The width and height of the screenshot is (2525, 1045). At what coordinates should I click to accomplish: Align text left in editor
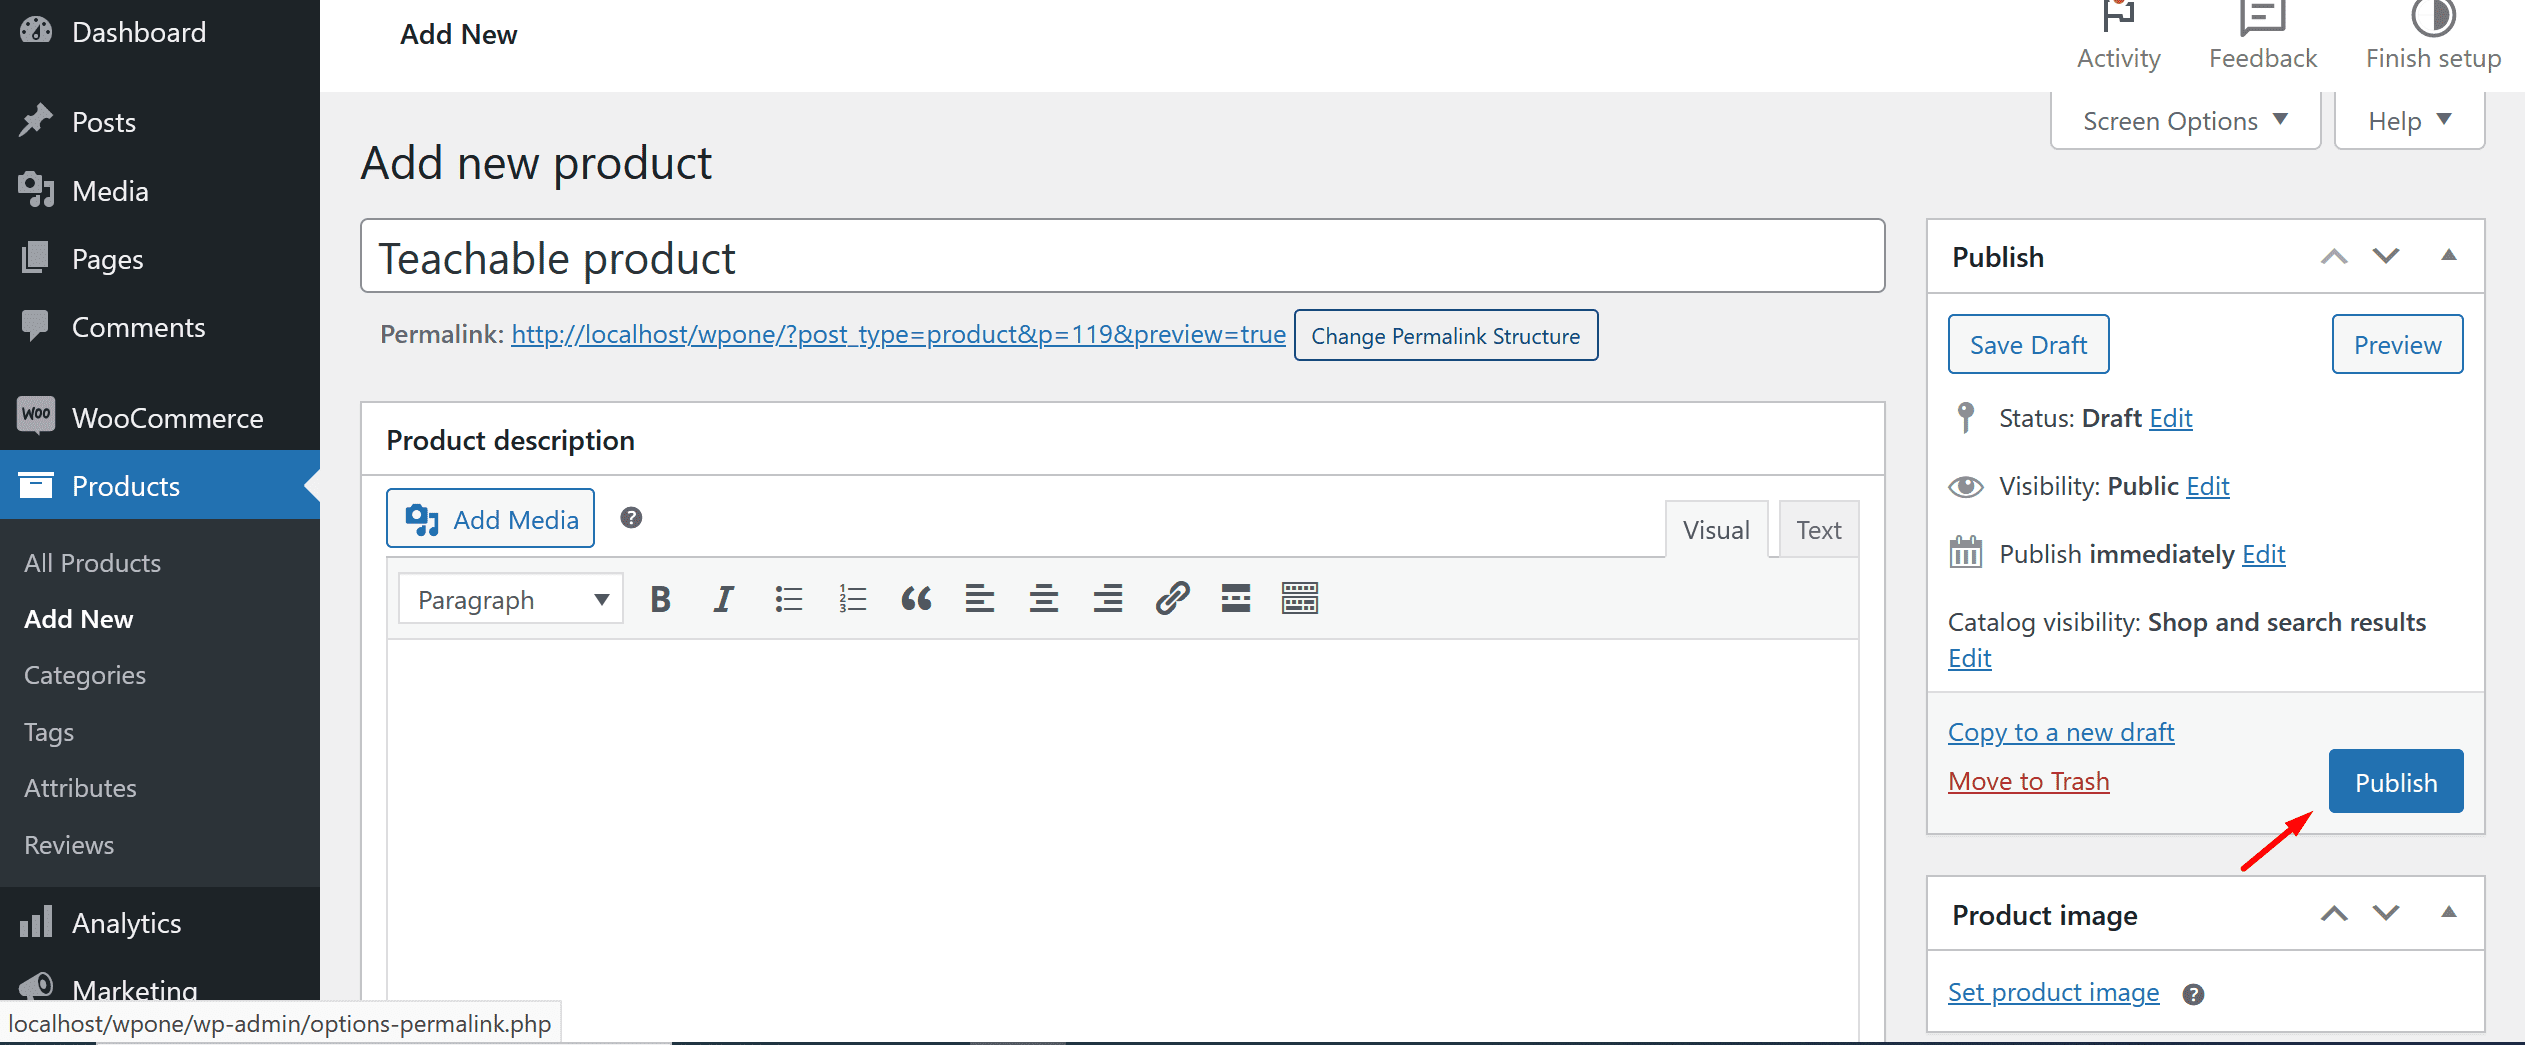click(980, 599)
